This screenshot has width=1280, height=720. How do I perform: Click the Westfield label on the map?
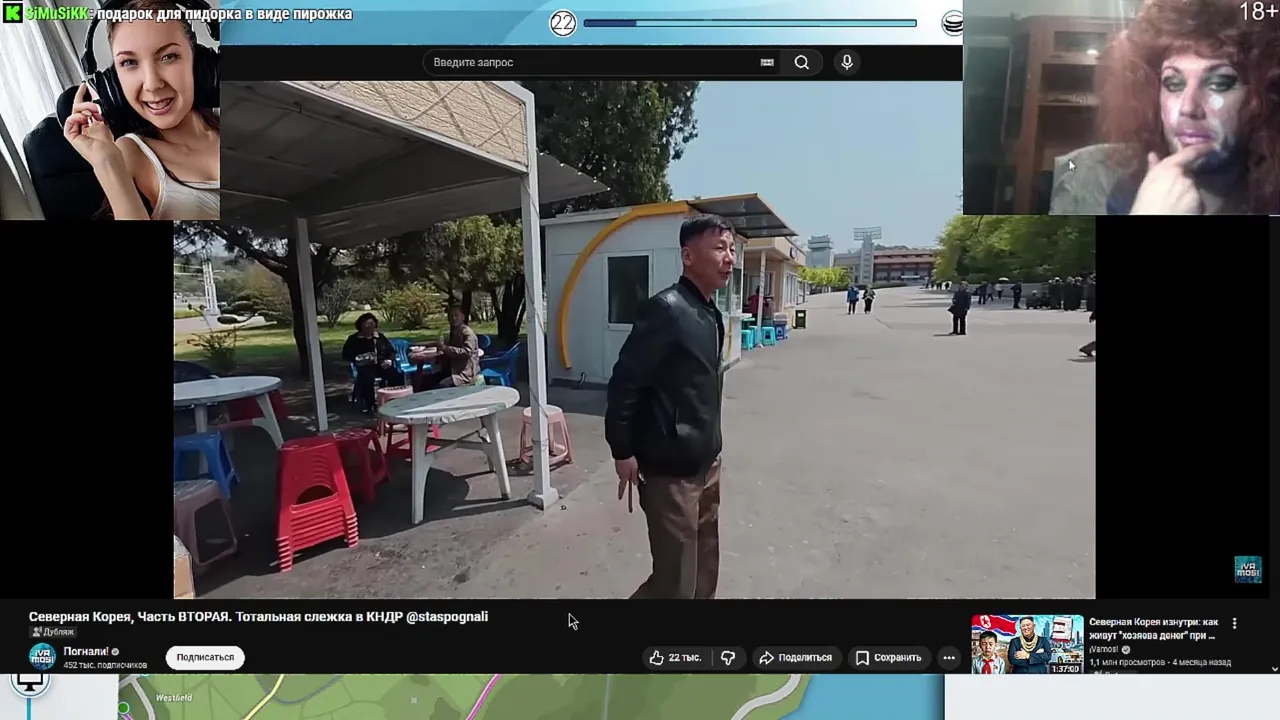[174, 697]
